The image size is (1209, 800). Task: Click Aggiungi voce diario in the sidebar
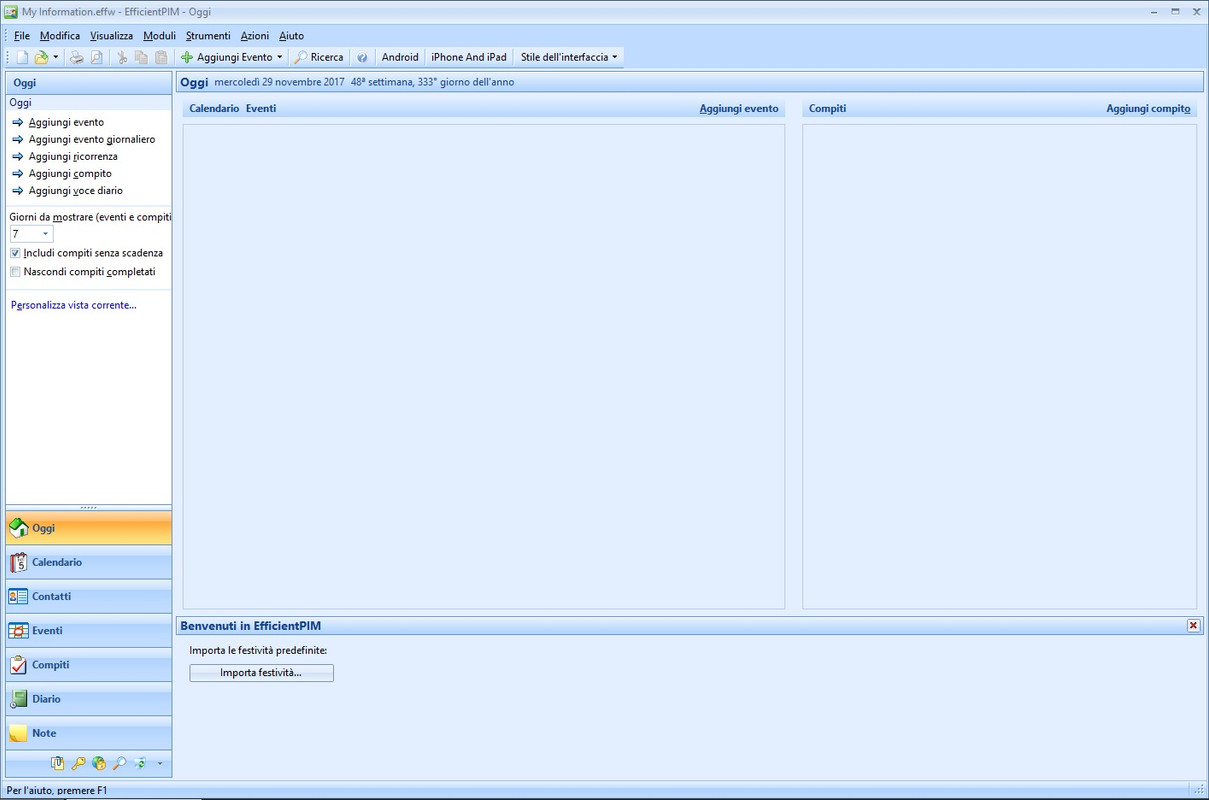click(x=76, y=190)
